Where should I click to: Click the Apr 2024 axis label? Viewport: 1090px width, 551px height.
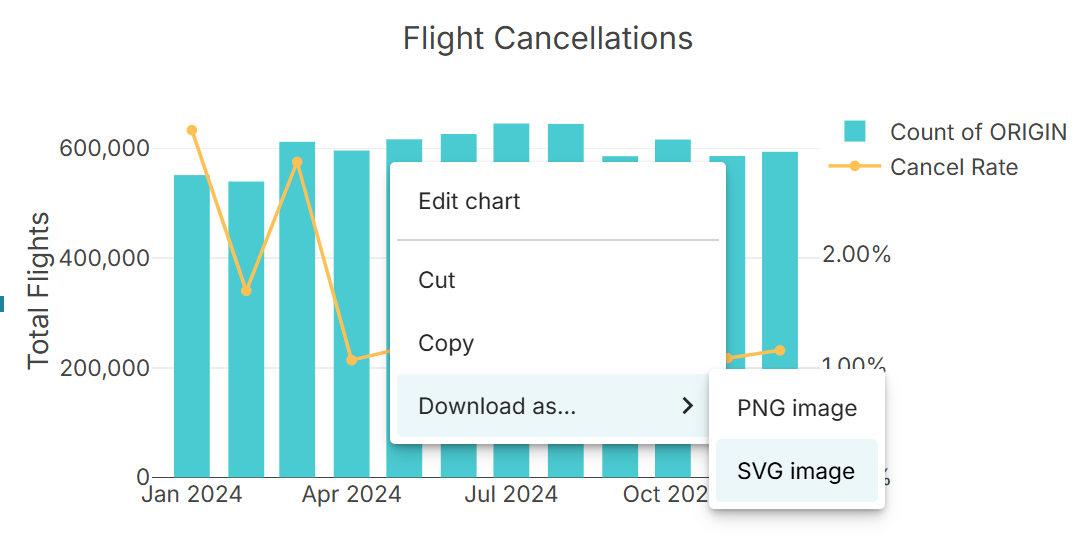click(x=351, y=494)
